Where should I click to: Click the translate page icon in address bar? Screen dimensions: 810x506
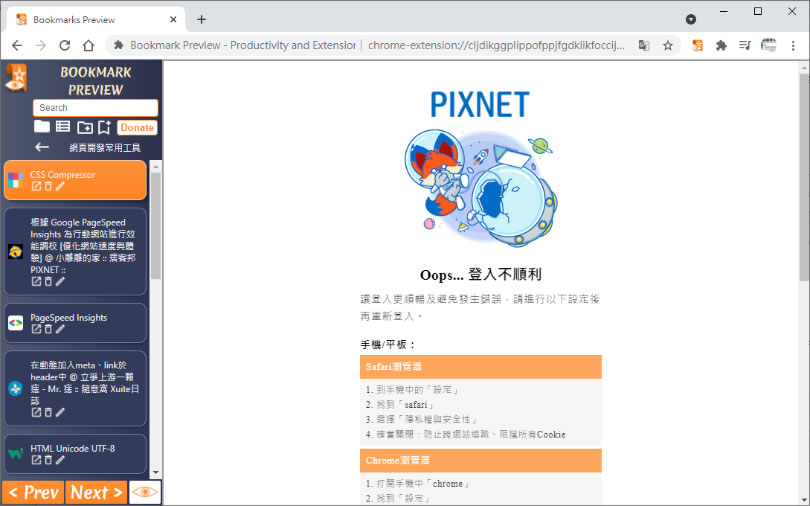(x=644, y=45)
